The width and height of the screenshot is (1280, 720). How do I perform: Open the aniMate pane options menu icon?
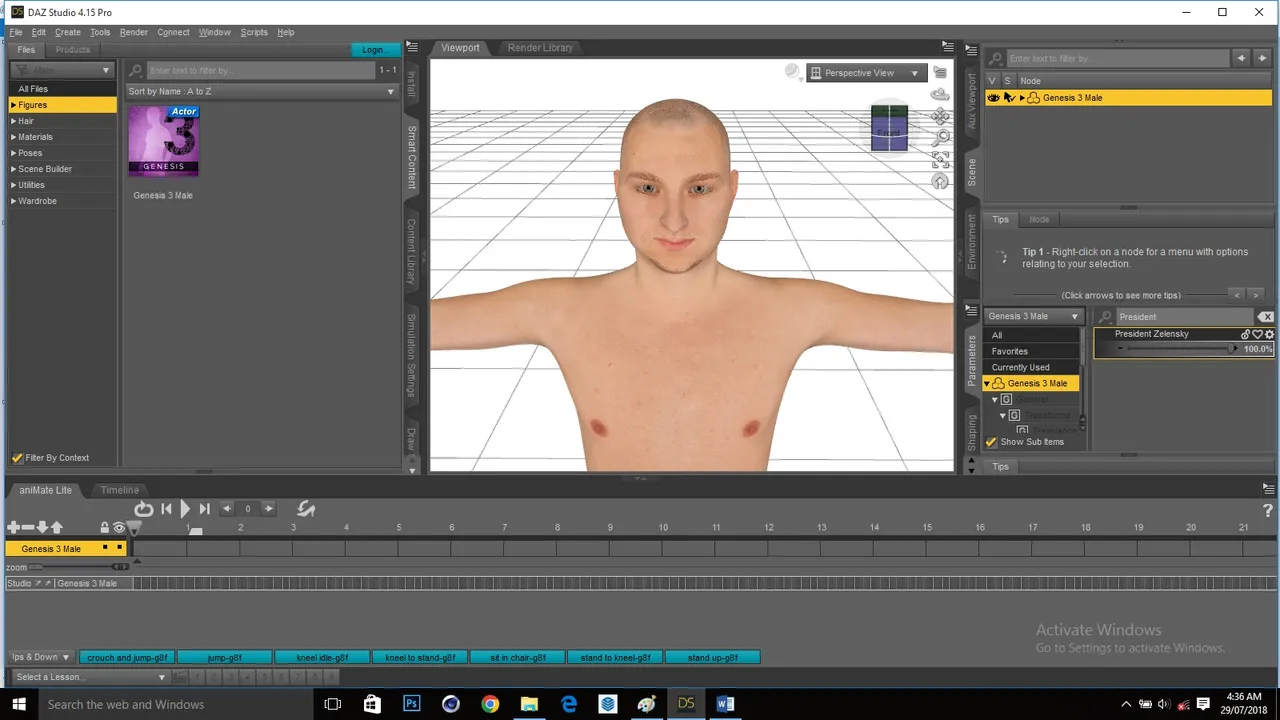click(x=1268, y=489)
